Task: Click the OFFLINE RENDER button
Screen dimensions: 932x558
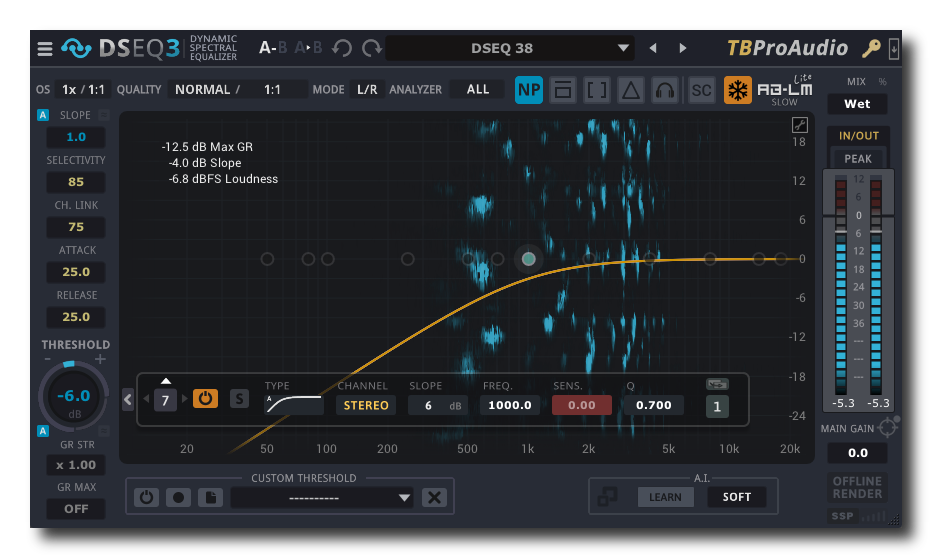Action: [x=857, y=487]
